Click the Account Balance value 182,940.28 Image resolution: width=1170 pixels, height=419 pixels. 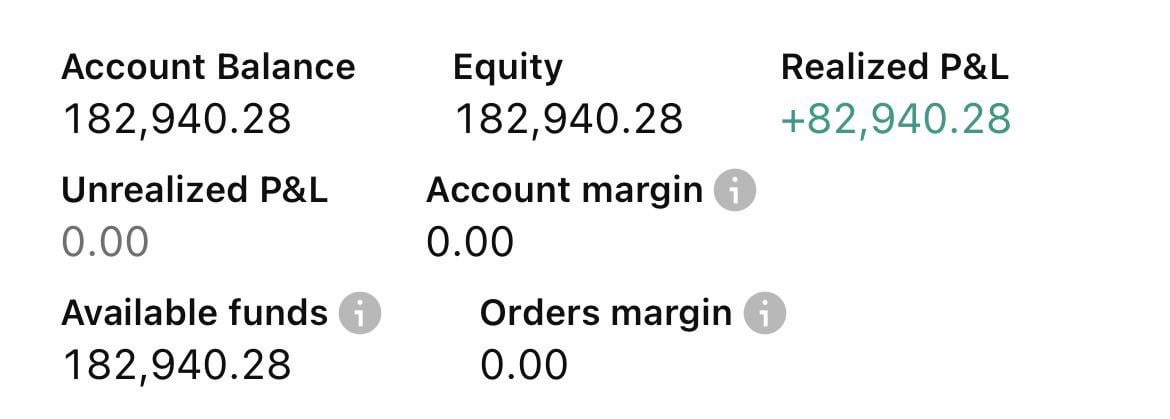(x=177, y=119)
